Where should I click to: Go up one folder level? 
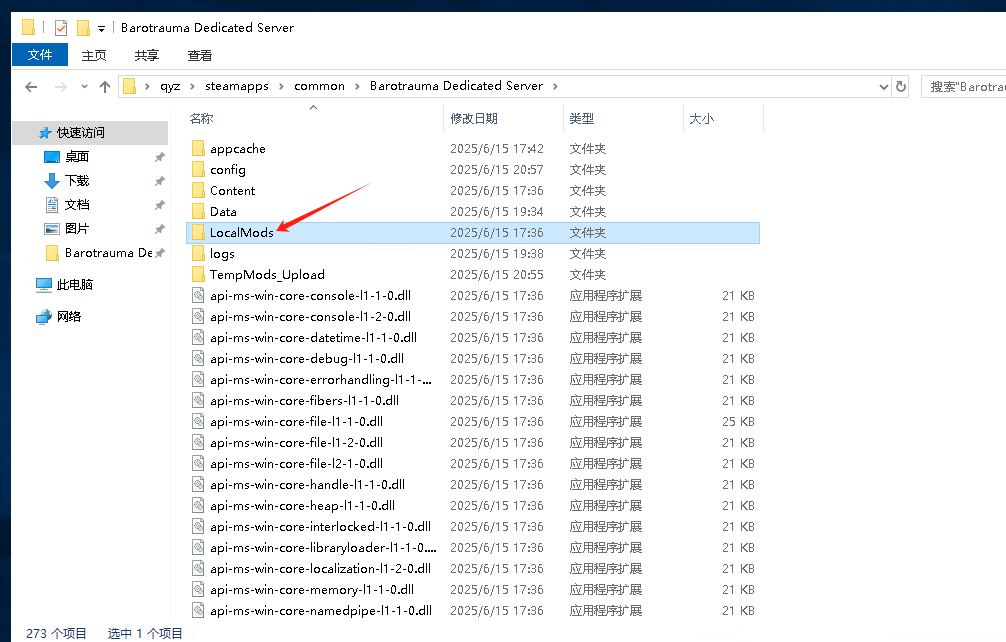click(105, 87)
